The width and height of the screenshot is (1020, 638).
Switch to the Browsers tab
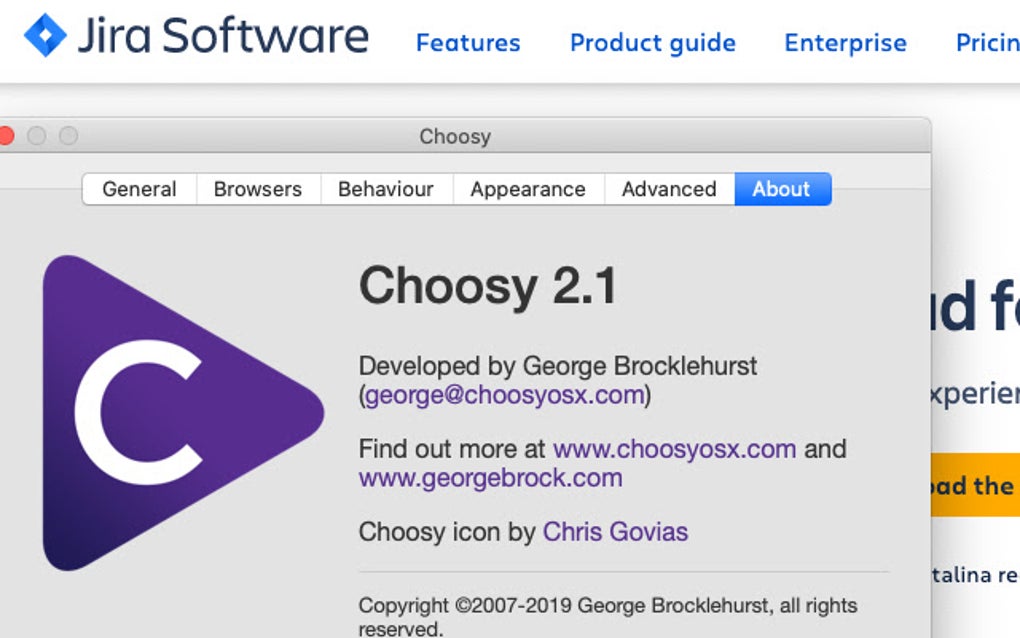click(x=258, y=189)
